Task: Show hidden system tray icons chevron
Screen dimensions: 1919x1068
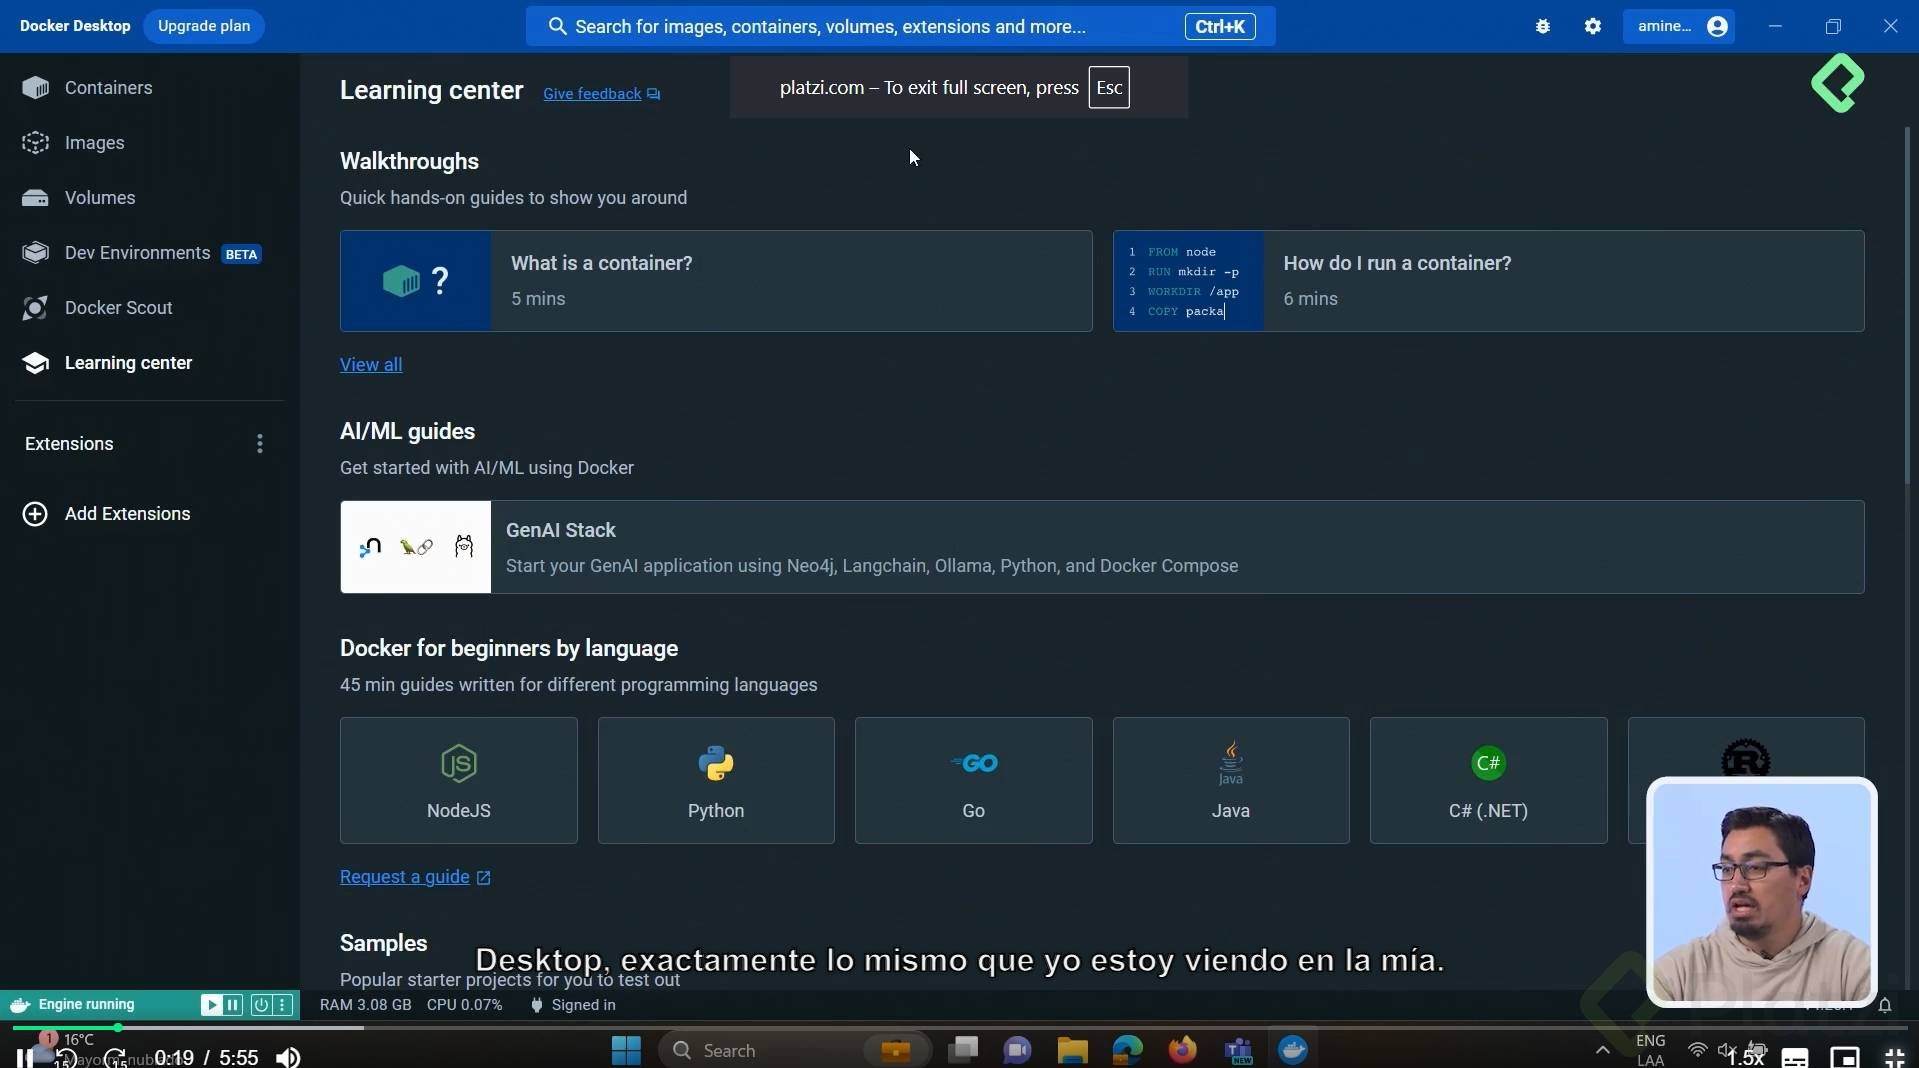Action: tap(1602, 1050)
